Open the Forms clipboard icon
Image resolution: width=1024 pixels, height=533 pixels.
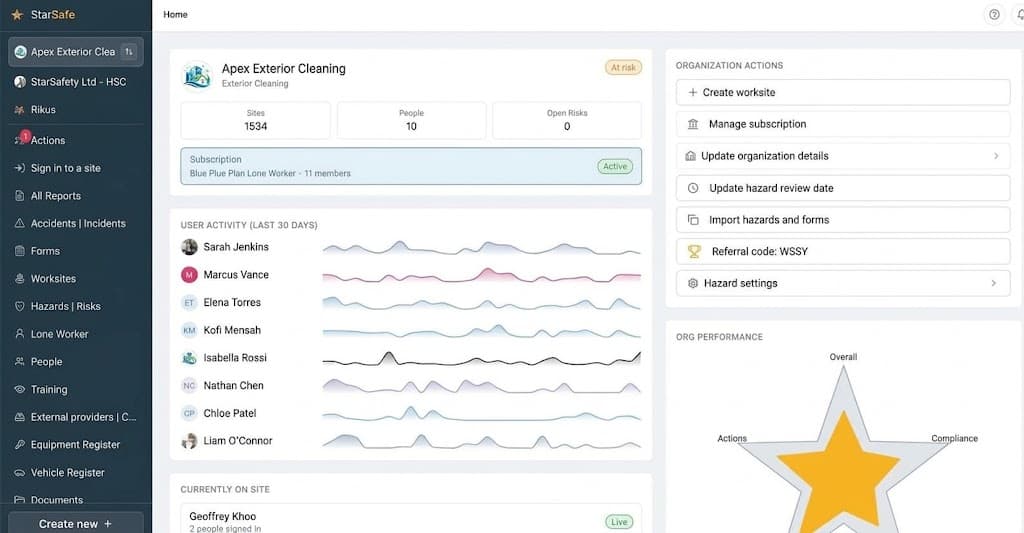click(20, 251)
